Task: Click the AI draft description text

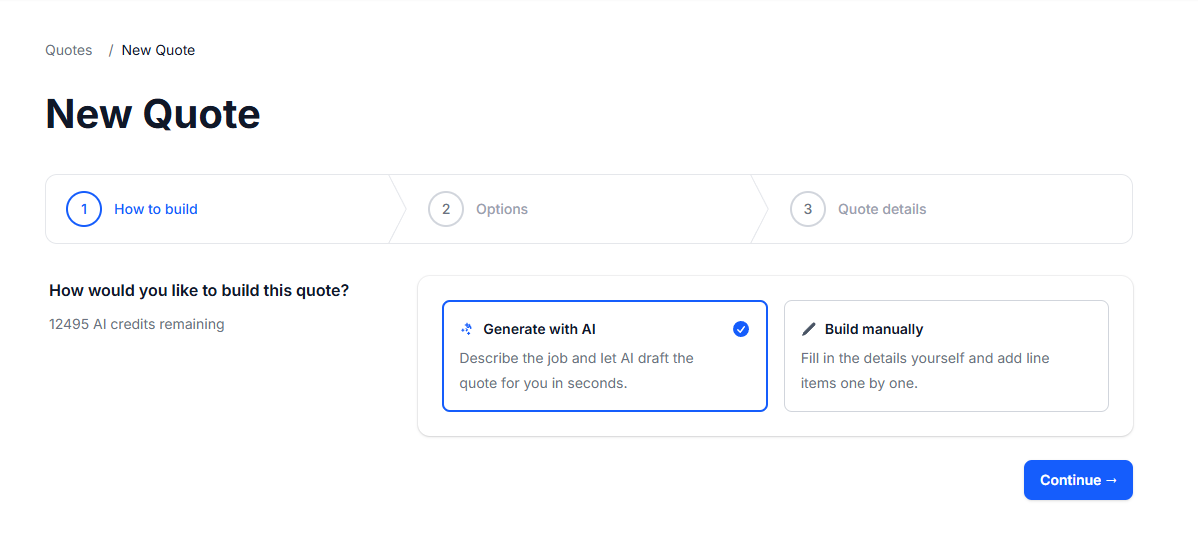Action: 576,370
